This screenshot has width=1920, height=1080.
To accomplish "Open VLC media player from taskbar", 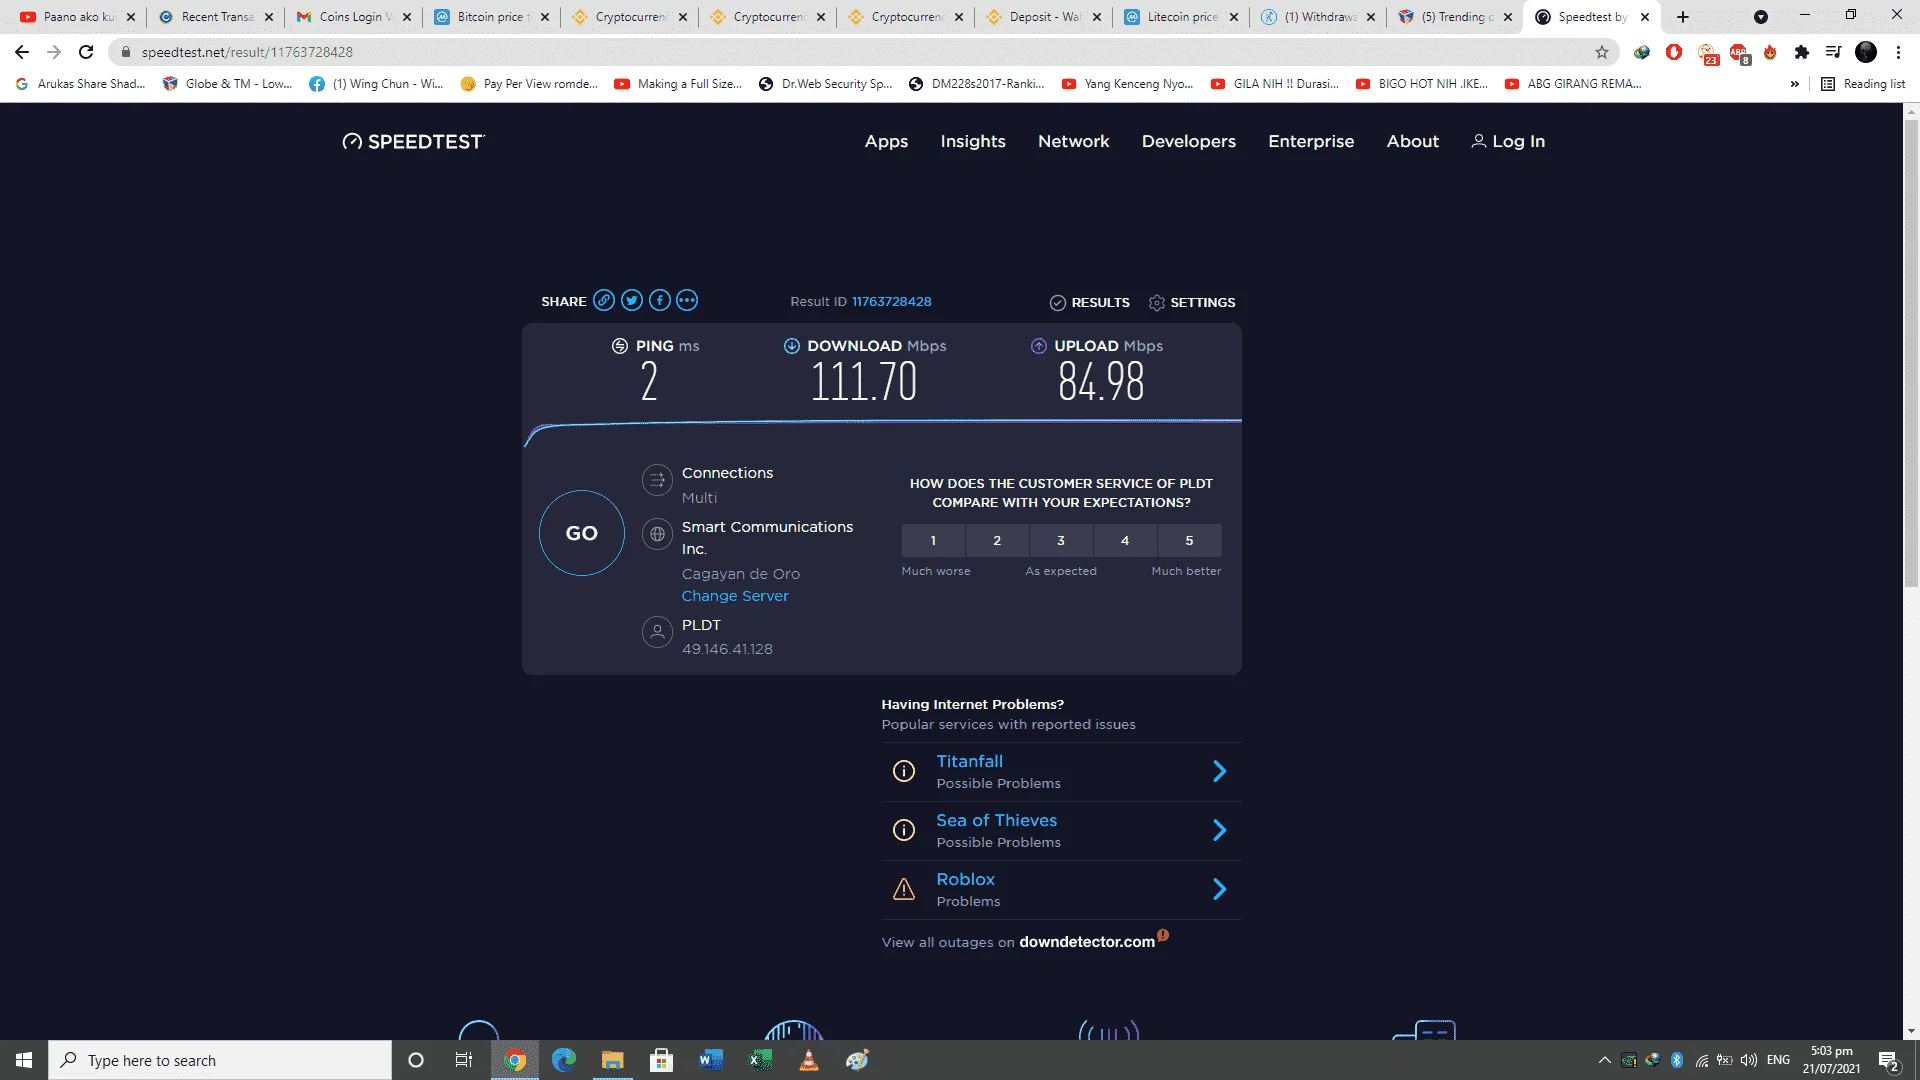I will [809, 1060].
